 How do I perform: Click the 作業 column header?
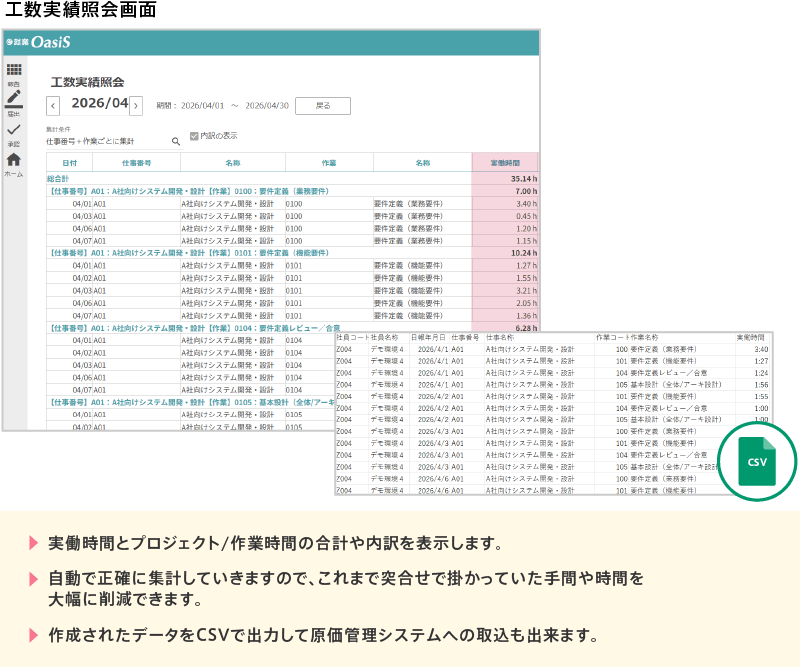pyautogui.click(x=329, y=163)
